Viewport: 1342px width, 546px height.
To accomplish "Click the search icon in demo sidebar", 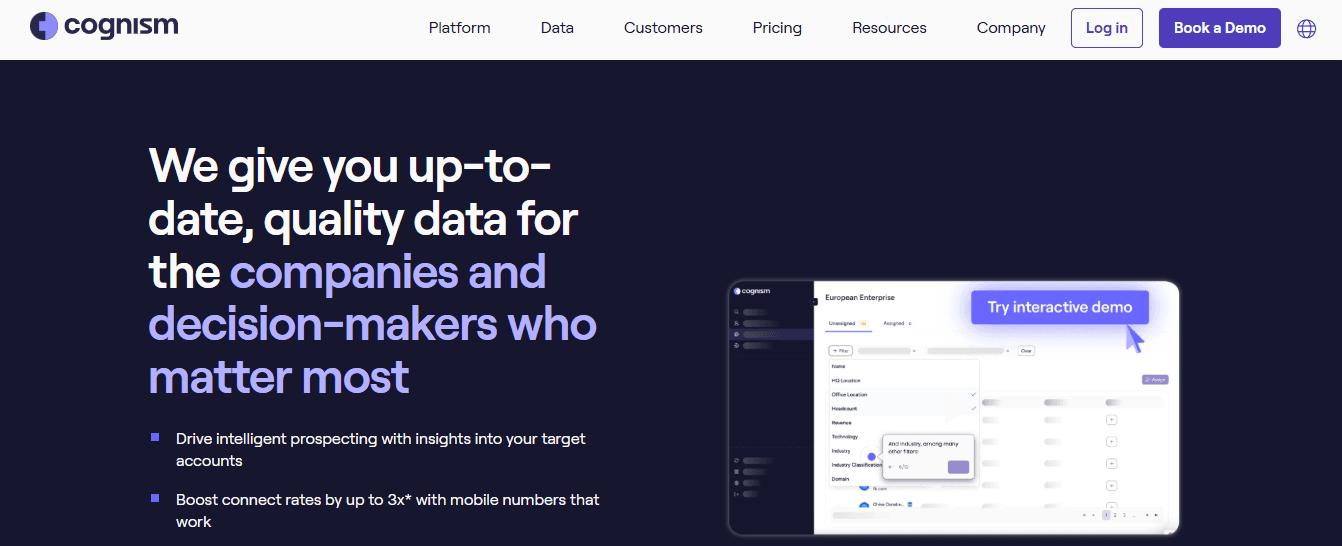I will point(736,312).
